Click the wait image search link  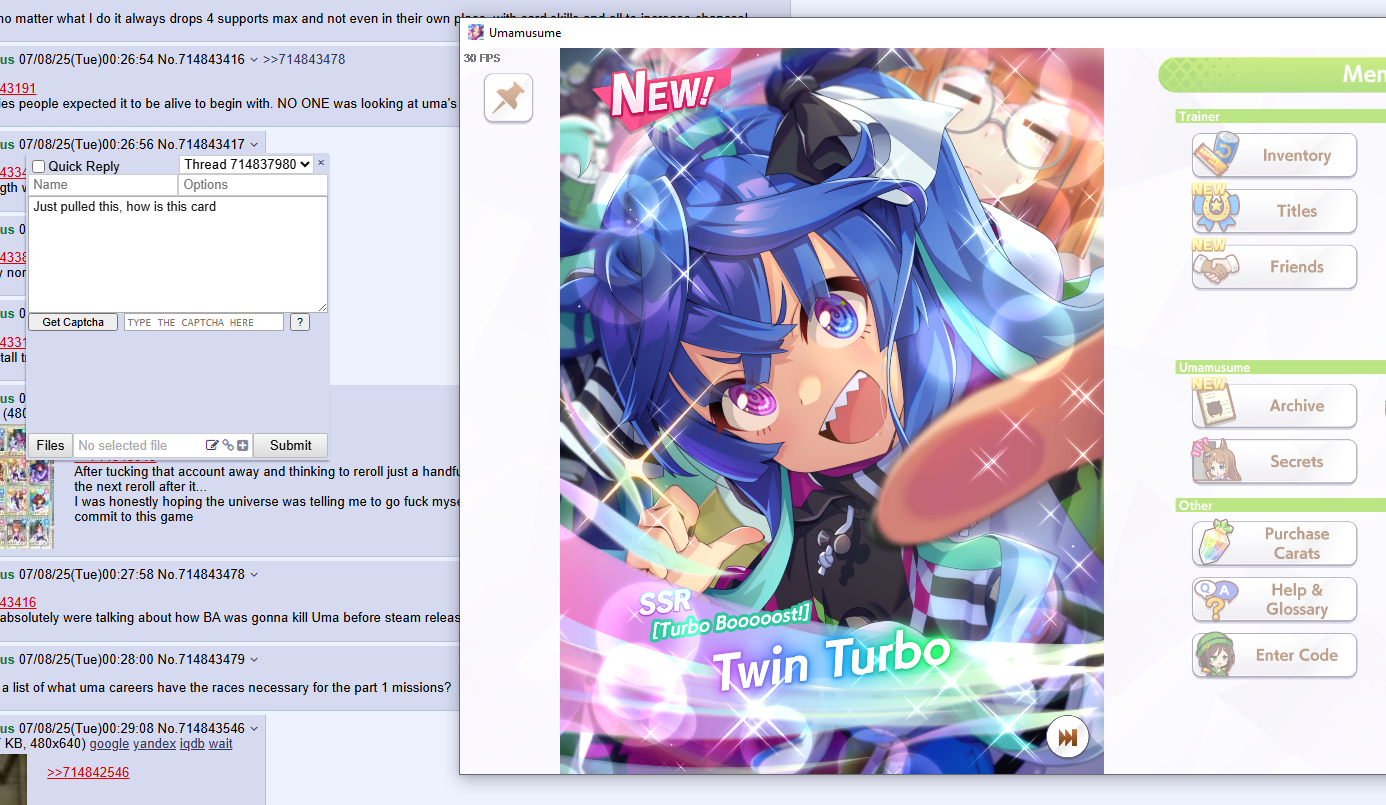click(220, 744)
